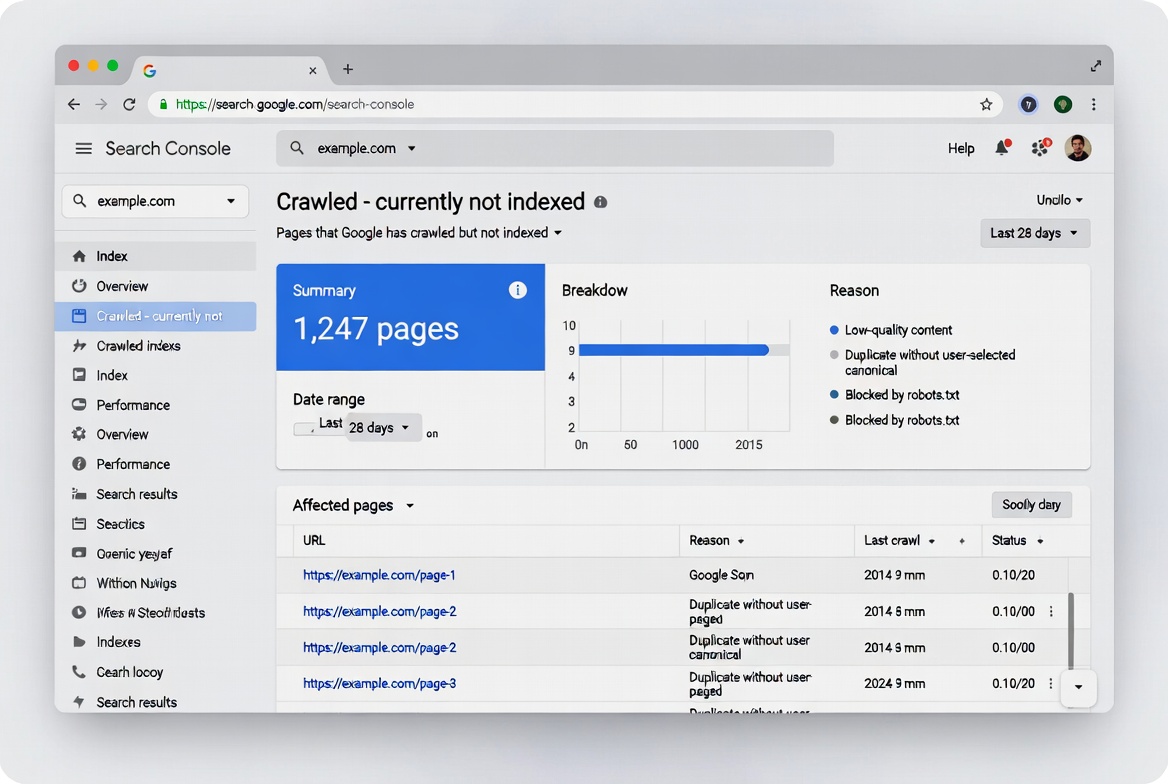Open the hamburger menu next to Search Console
The width and height of the screenshot is (1168, 784).
tap(84, 148)
